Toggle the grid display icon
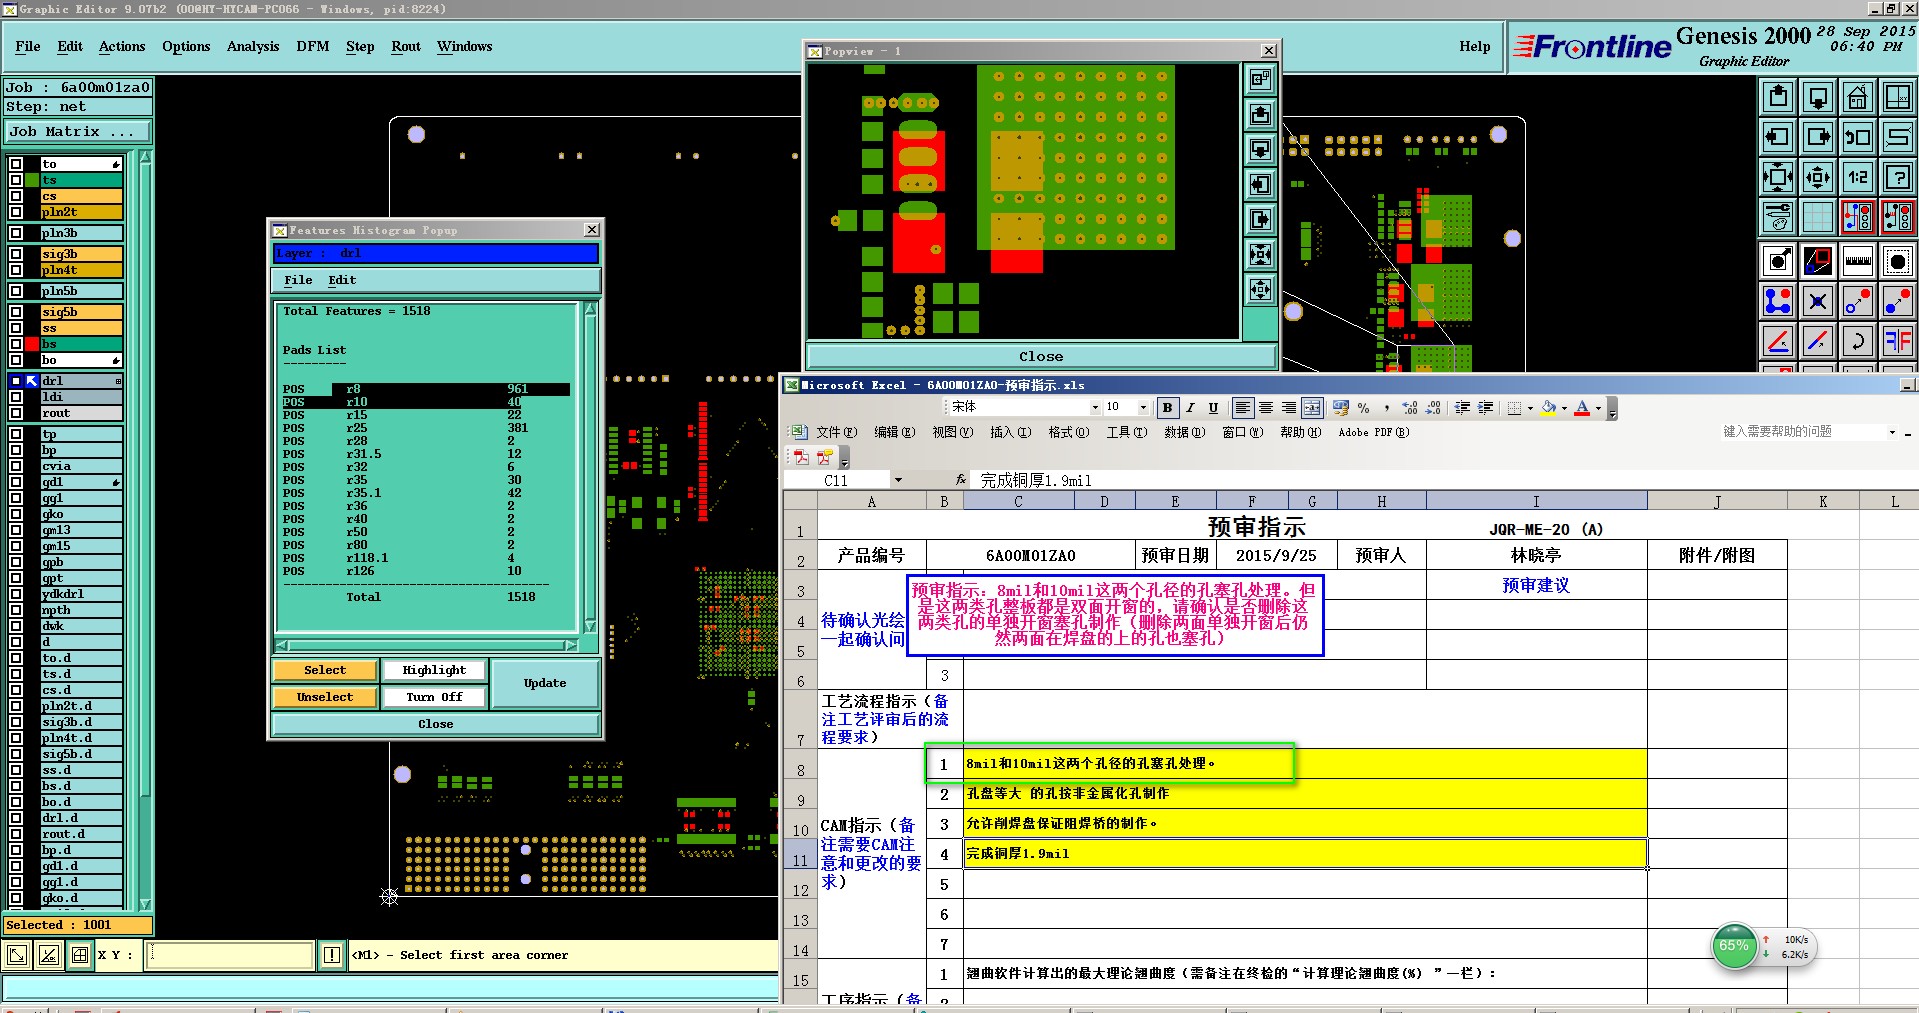Viewport: 1919px width, 1013px height. [1818, 216]
